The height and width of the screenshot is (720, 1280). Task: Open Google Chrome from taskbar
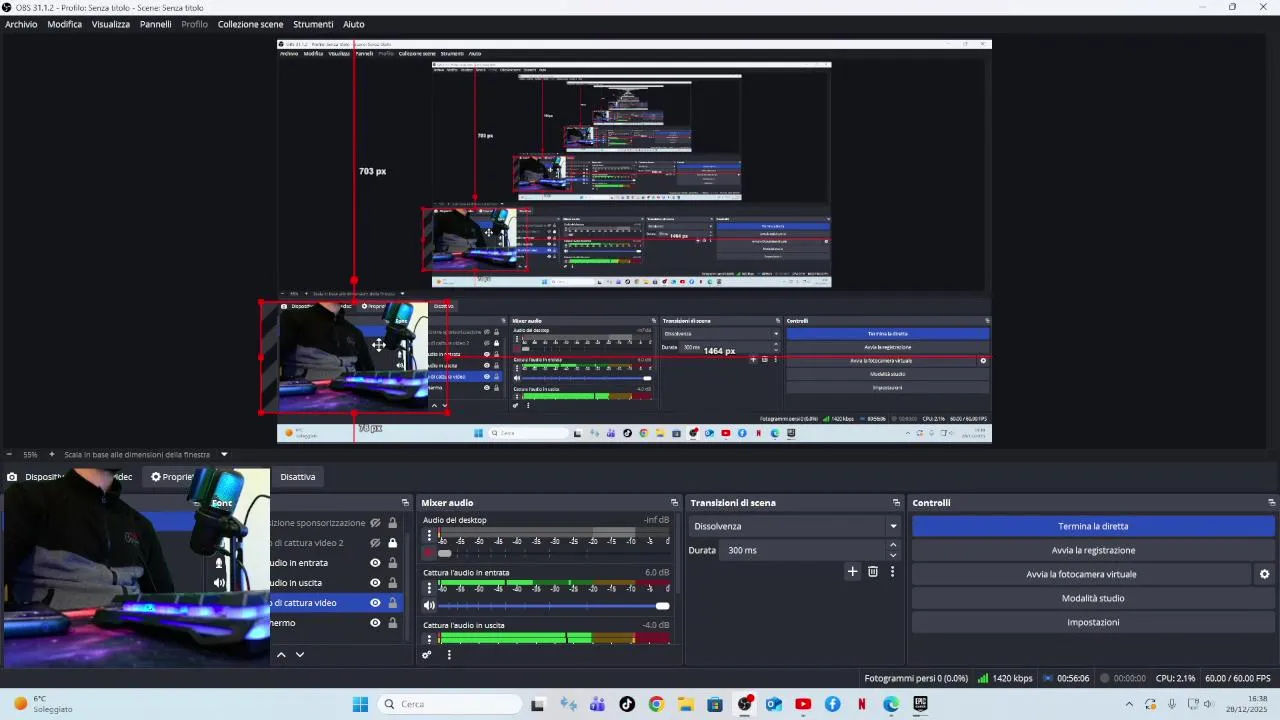point(656,704)
